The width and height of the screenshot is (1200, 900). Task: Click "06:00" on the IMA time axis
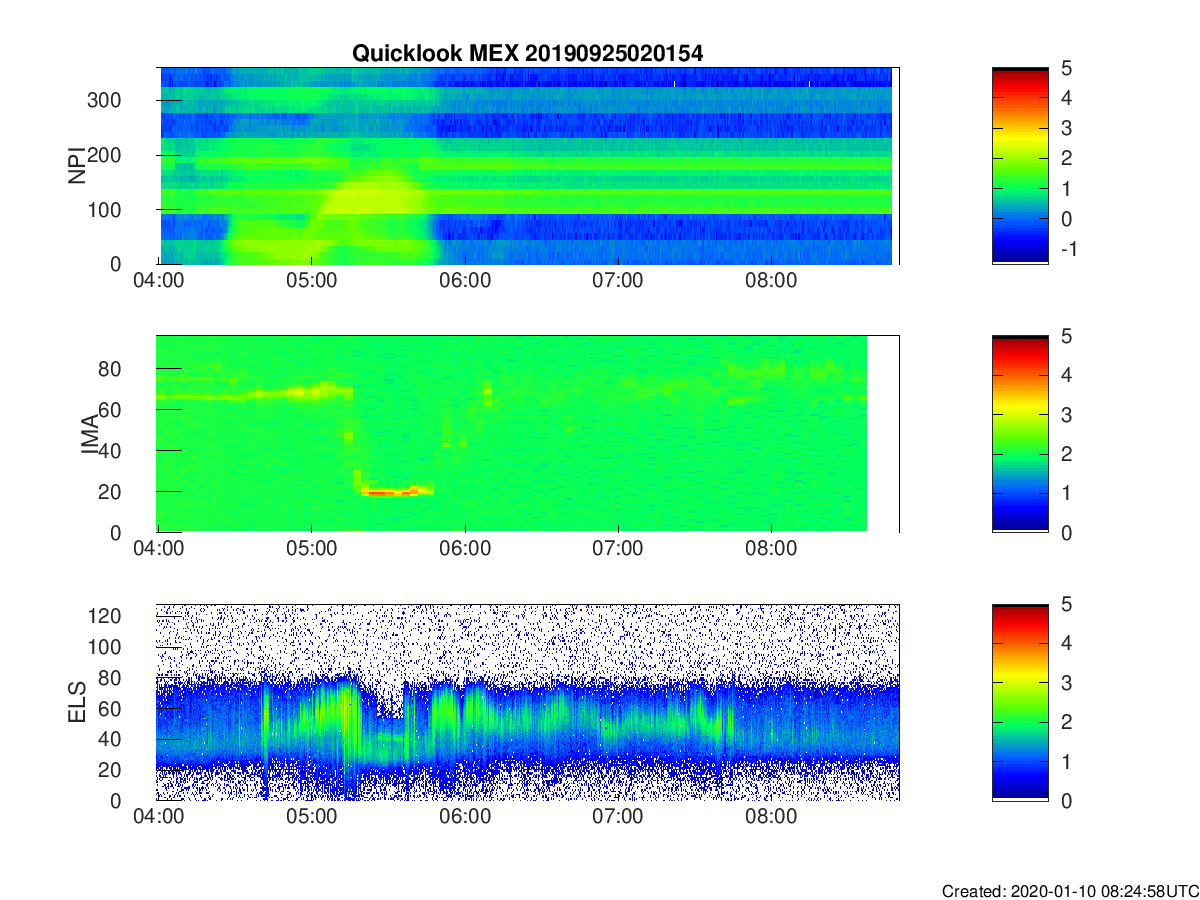click(465, 548)
